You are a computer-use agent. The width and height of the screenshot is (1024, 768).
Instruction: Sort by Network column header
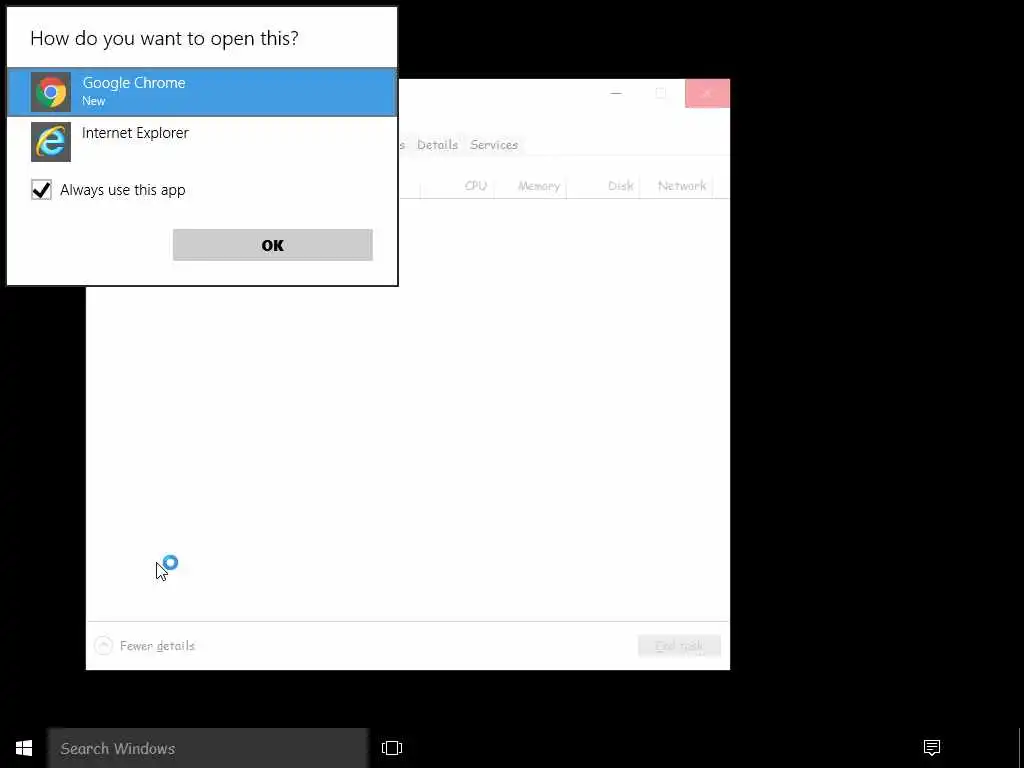682,186
